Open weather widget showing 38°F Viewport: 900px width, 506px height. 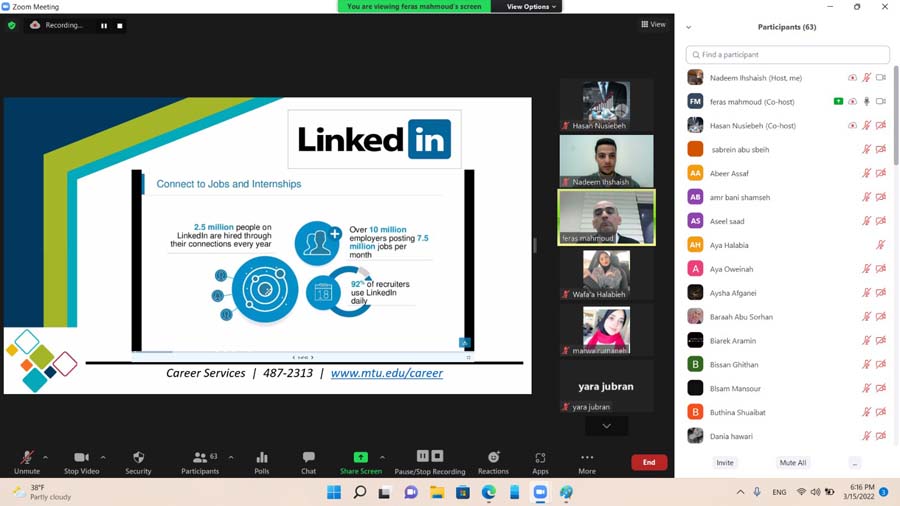42,492
